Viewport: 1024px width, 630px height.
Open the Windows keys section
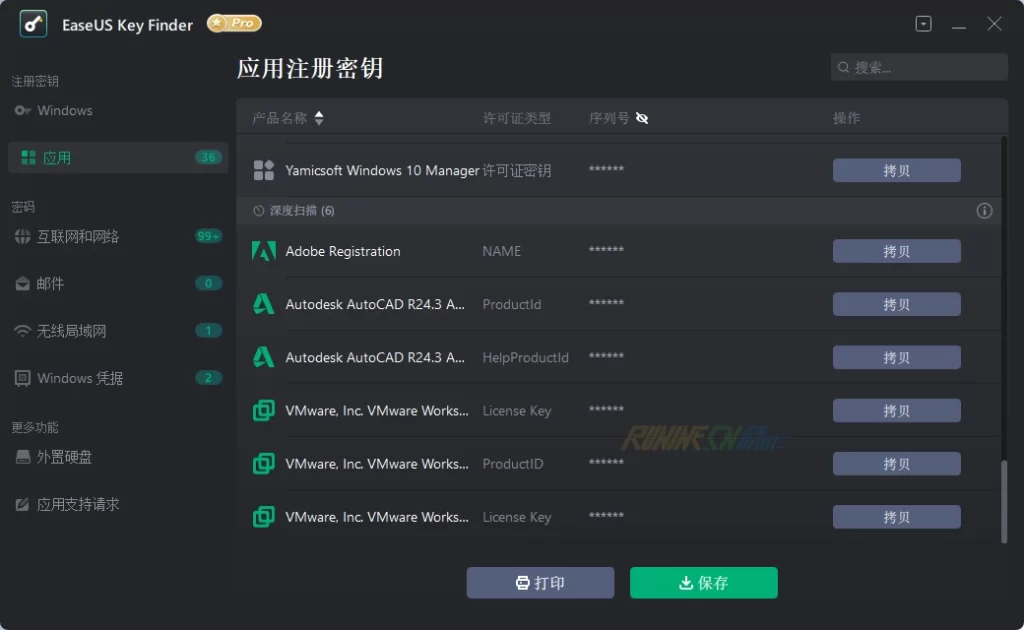(64, 110)
